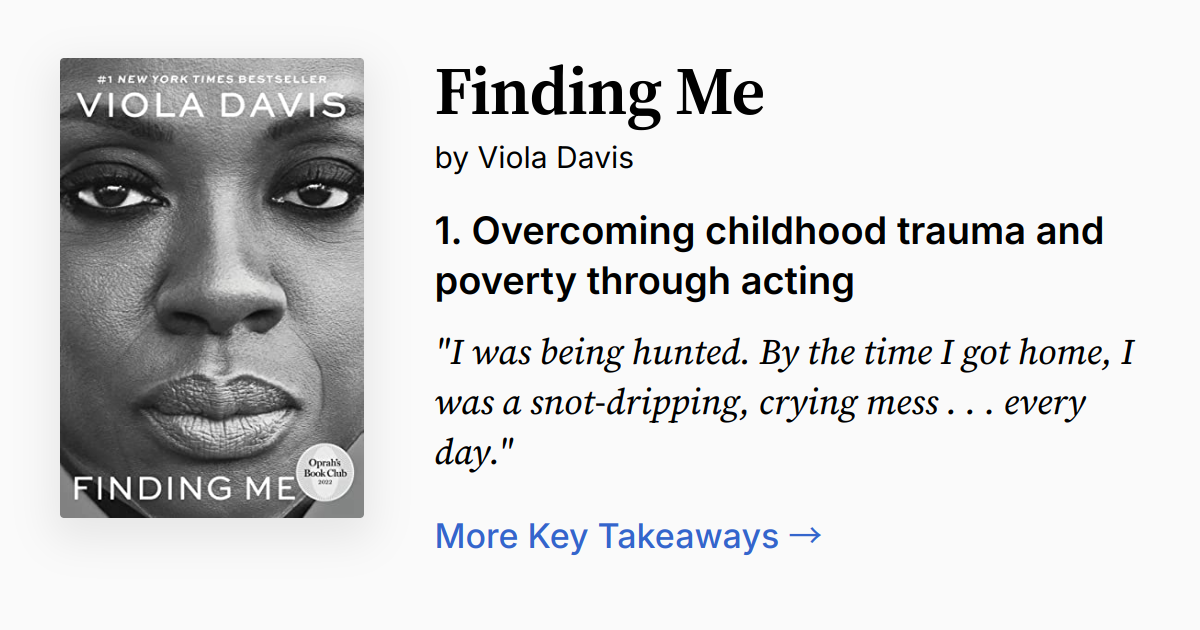Click the first key takeaway heading
1200x630 pixels.
[768, 255]
